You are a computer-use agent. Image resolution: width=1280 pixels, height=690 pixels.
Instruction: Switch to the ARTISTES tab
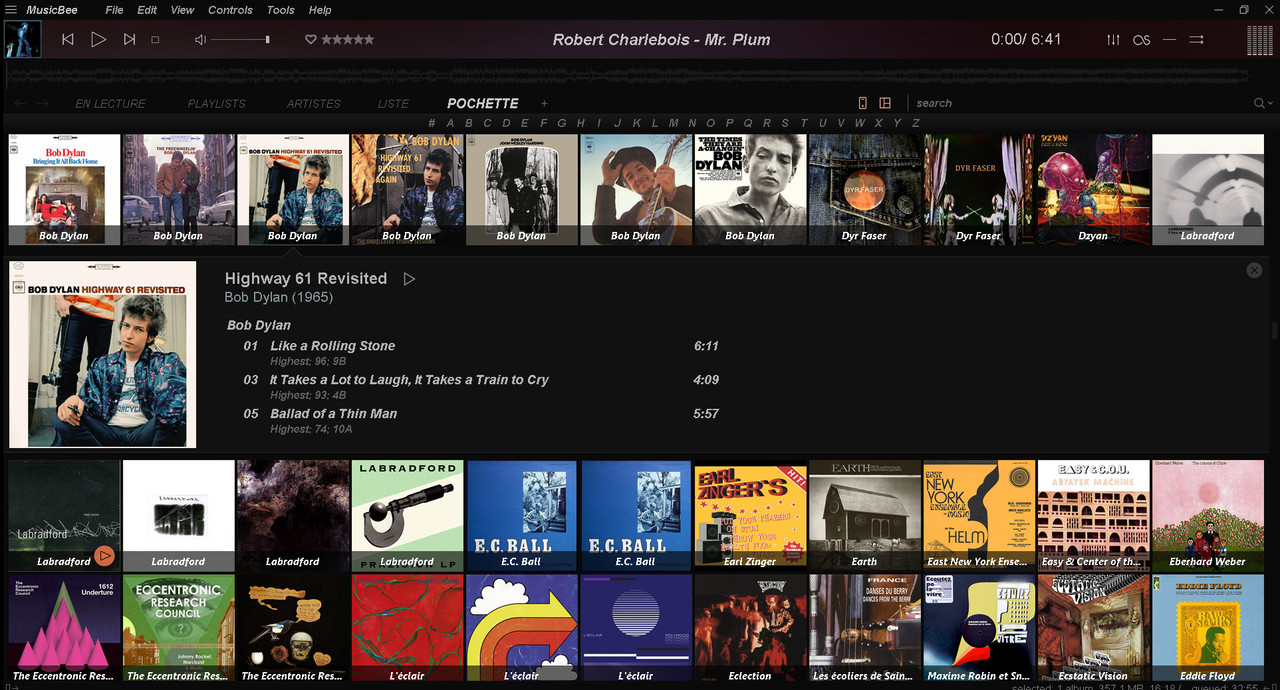coord(314,103)
